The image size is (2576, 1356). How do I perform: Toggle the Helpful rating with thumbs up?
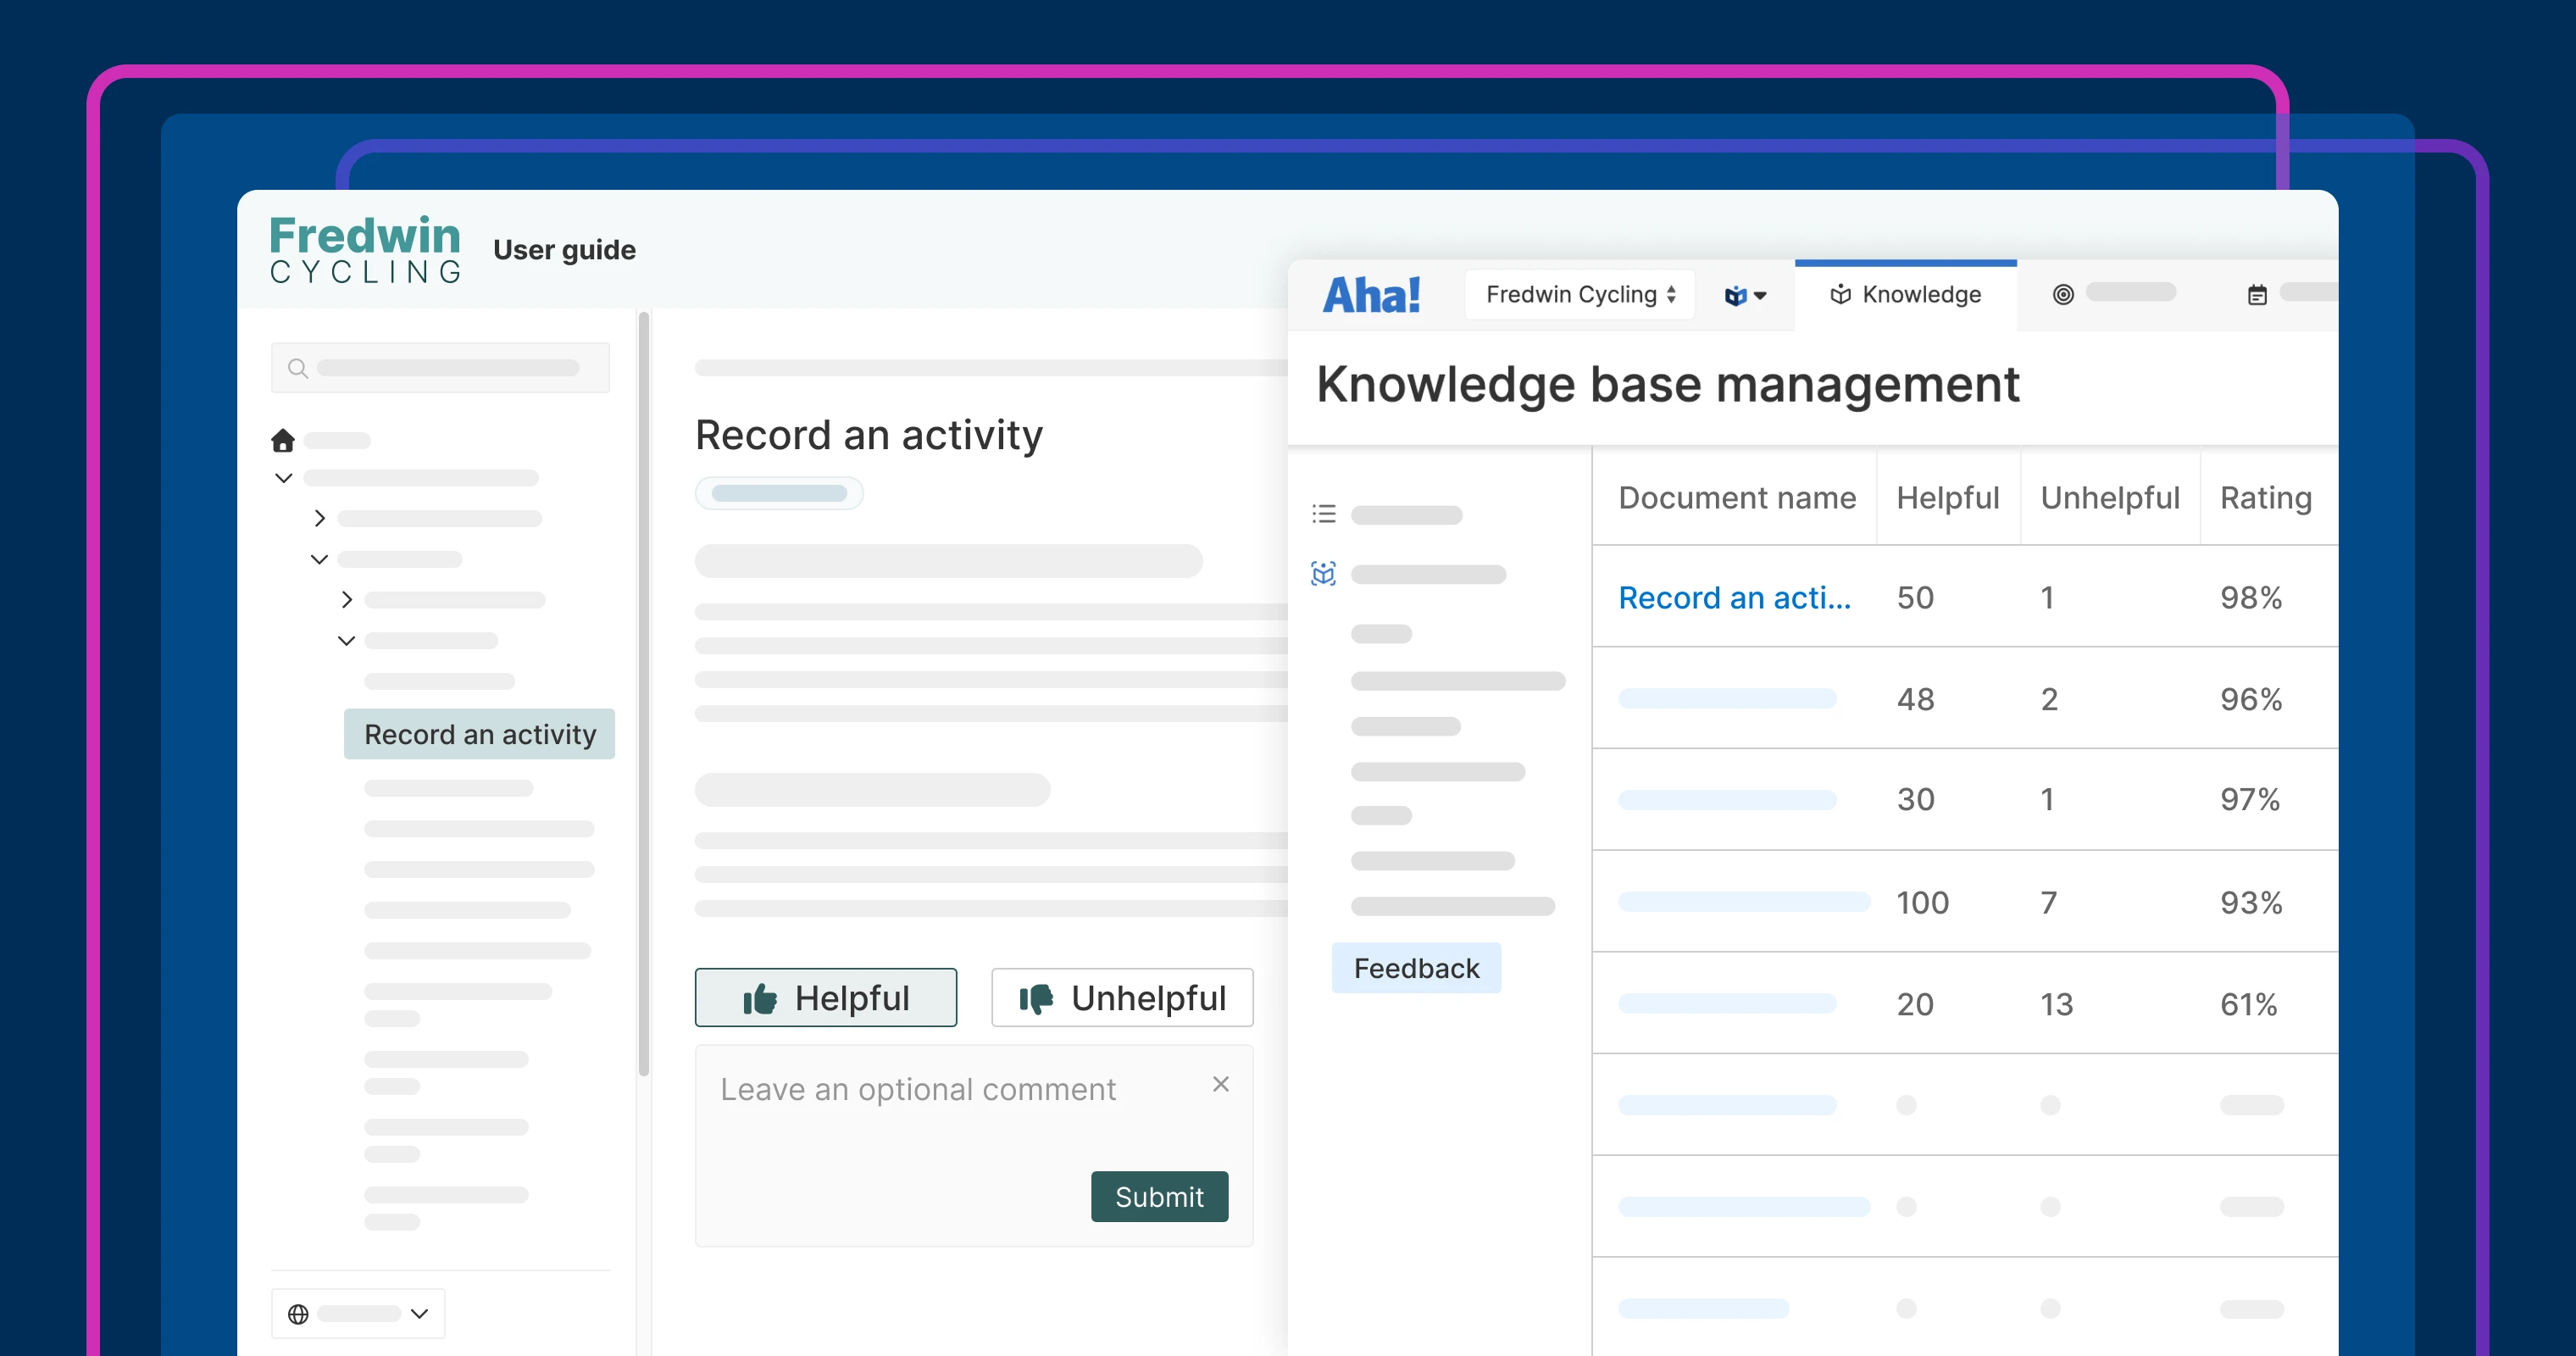click(825, 997)
